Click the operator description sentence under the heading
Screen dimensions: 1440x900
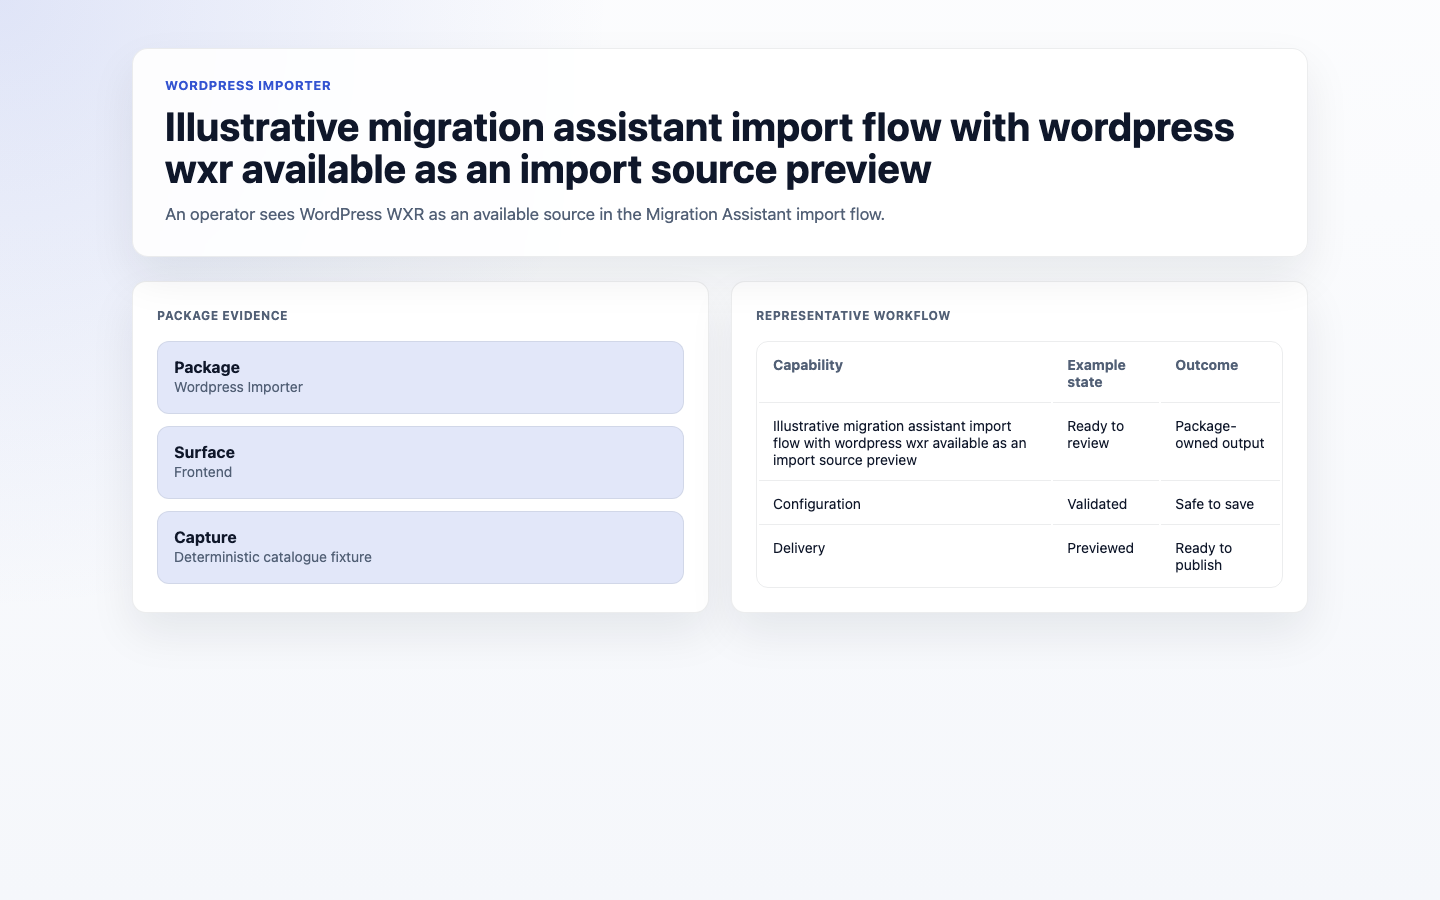[525, 214]
